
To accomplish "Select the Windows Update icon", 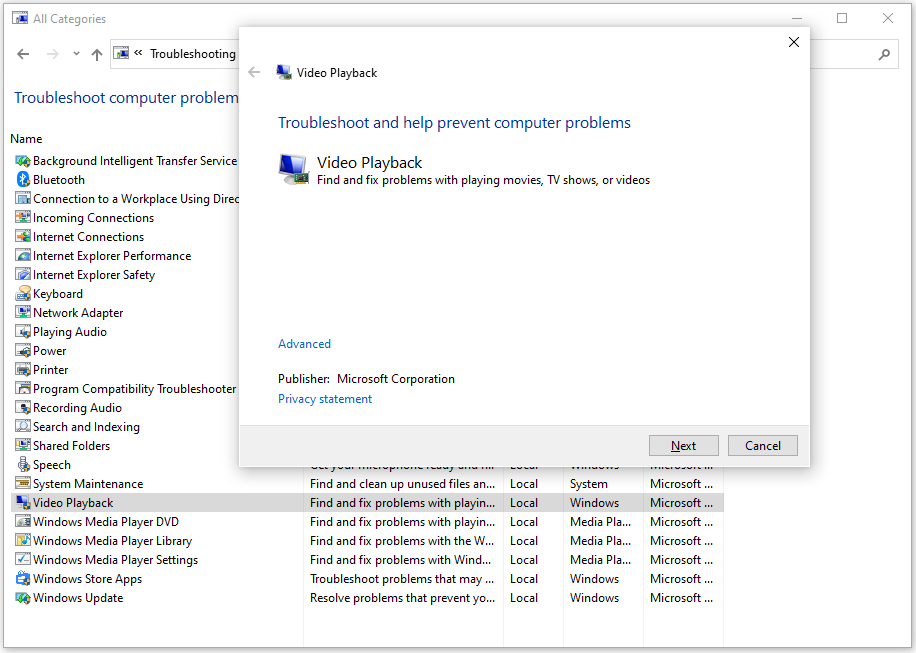I will [x=23, y=598].
